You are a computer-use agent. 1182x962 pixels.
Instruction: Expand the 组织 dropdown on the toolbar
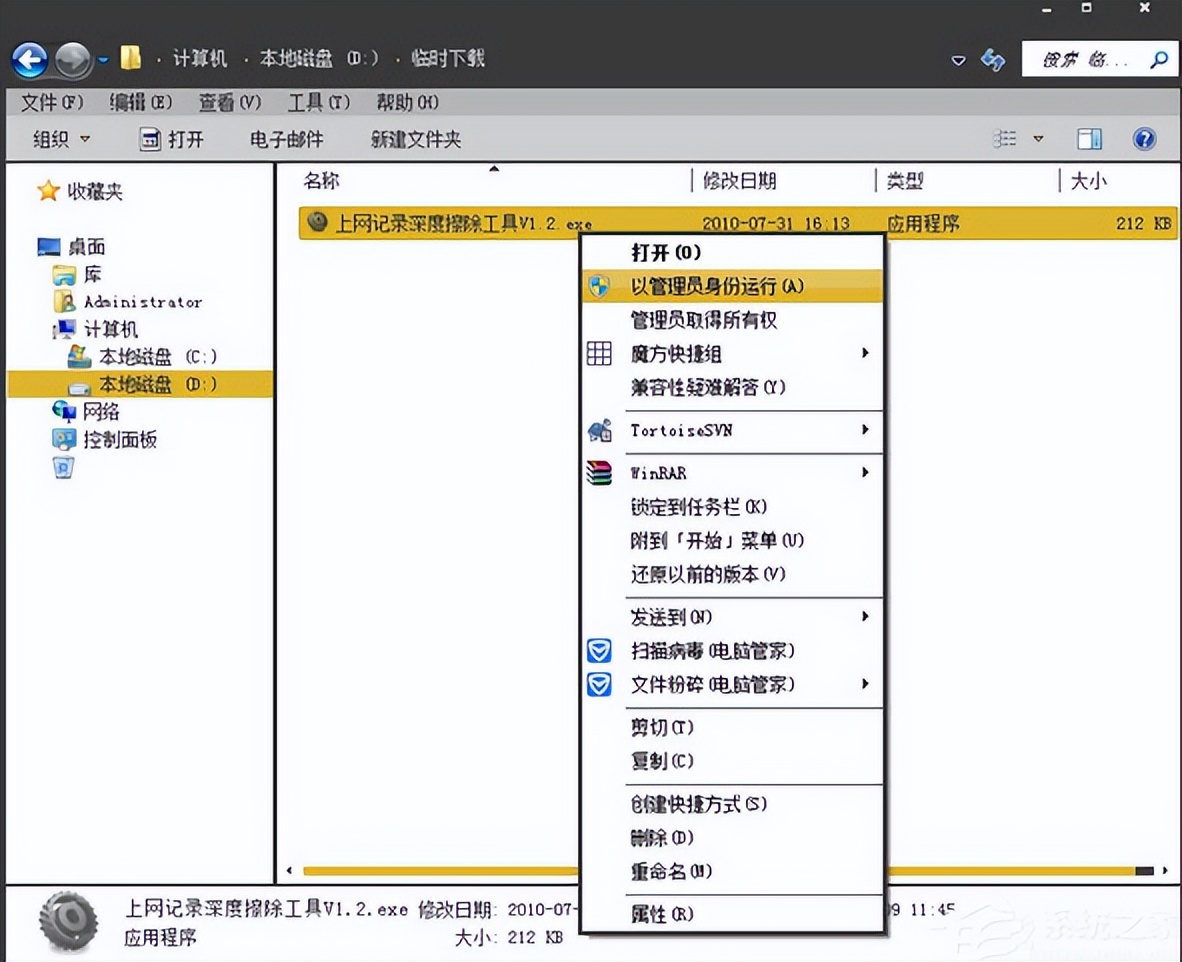point(60,139)
